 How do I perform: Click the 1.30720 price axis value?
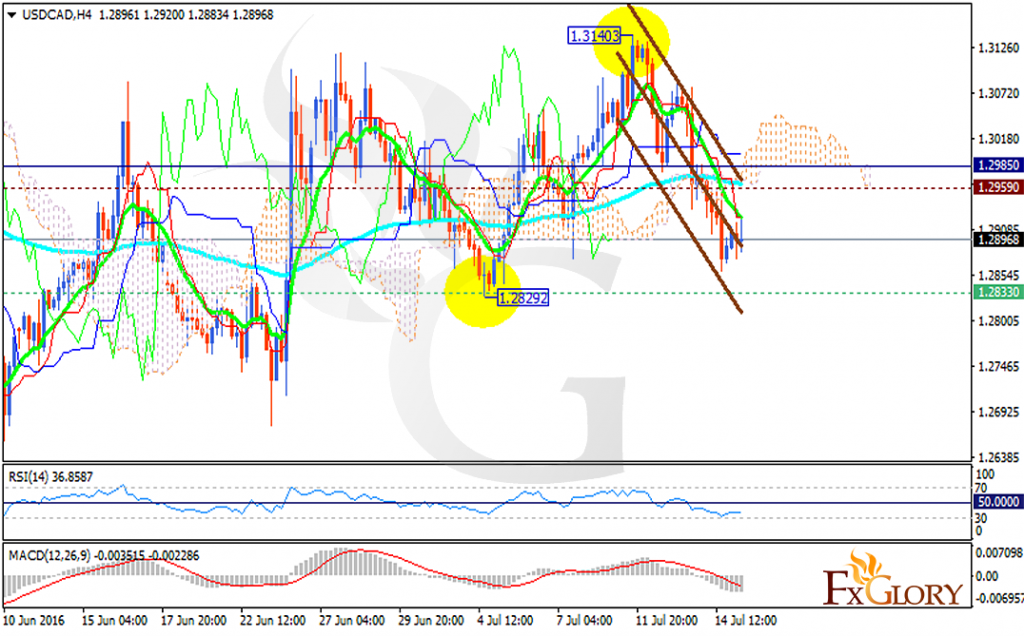(x=997, y=94)
